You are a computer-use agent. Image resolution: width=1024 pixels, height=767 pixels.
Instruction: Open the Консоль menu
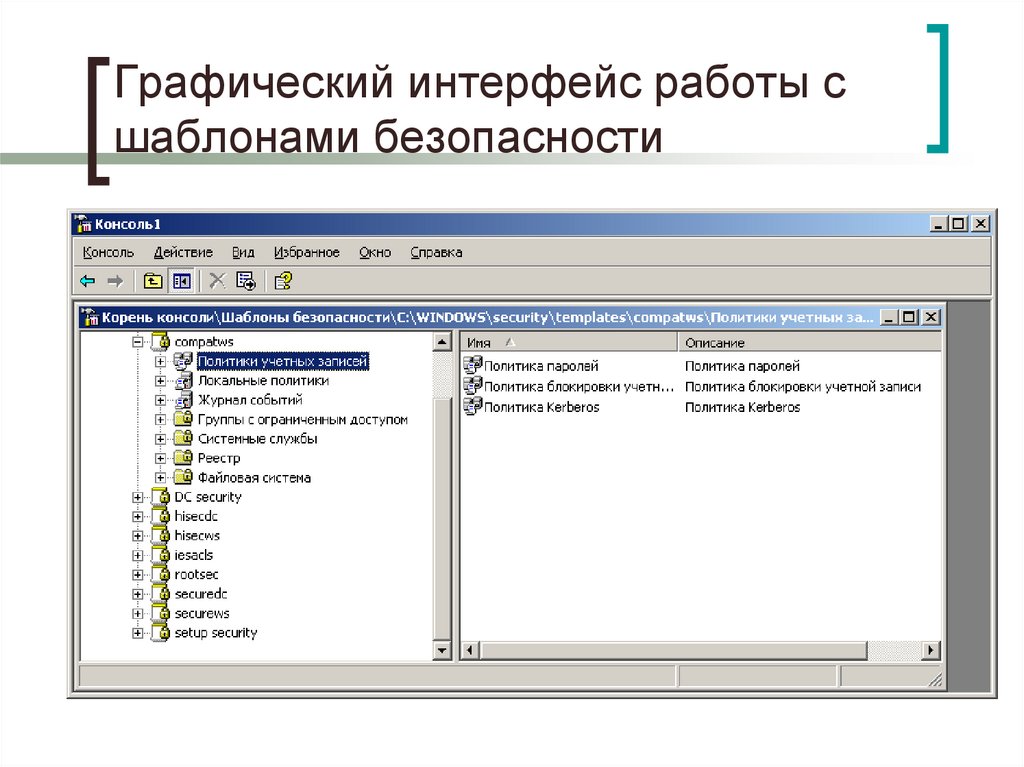pyautogui.click(x=110, y=252)
